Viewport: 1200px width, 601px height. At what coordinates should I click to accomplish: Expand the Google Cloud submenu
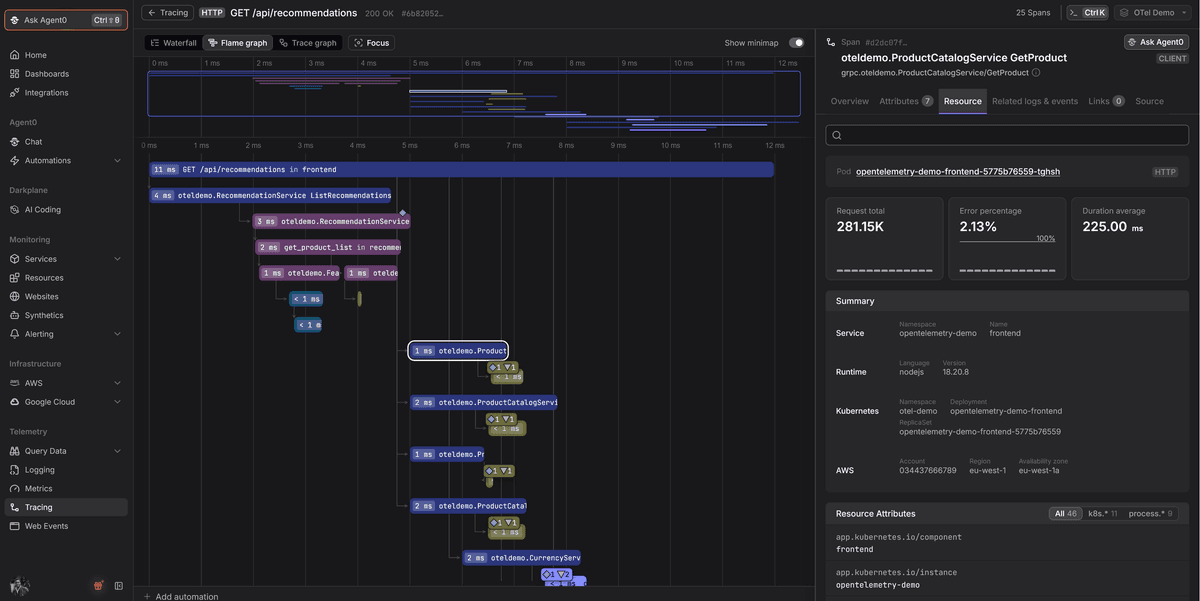pyautogui.click(x=117, y=402)
